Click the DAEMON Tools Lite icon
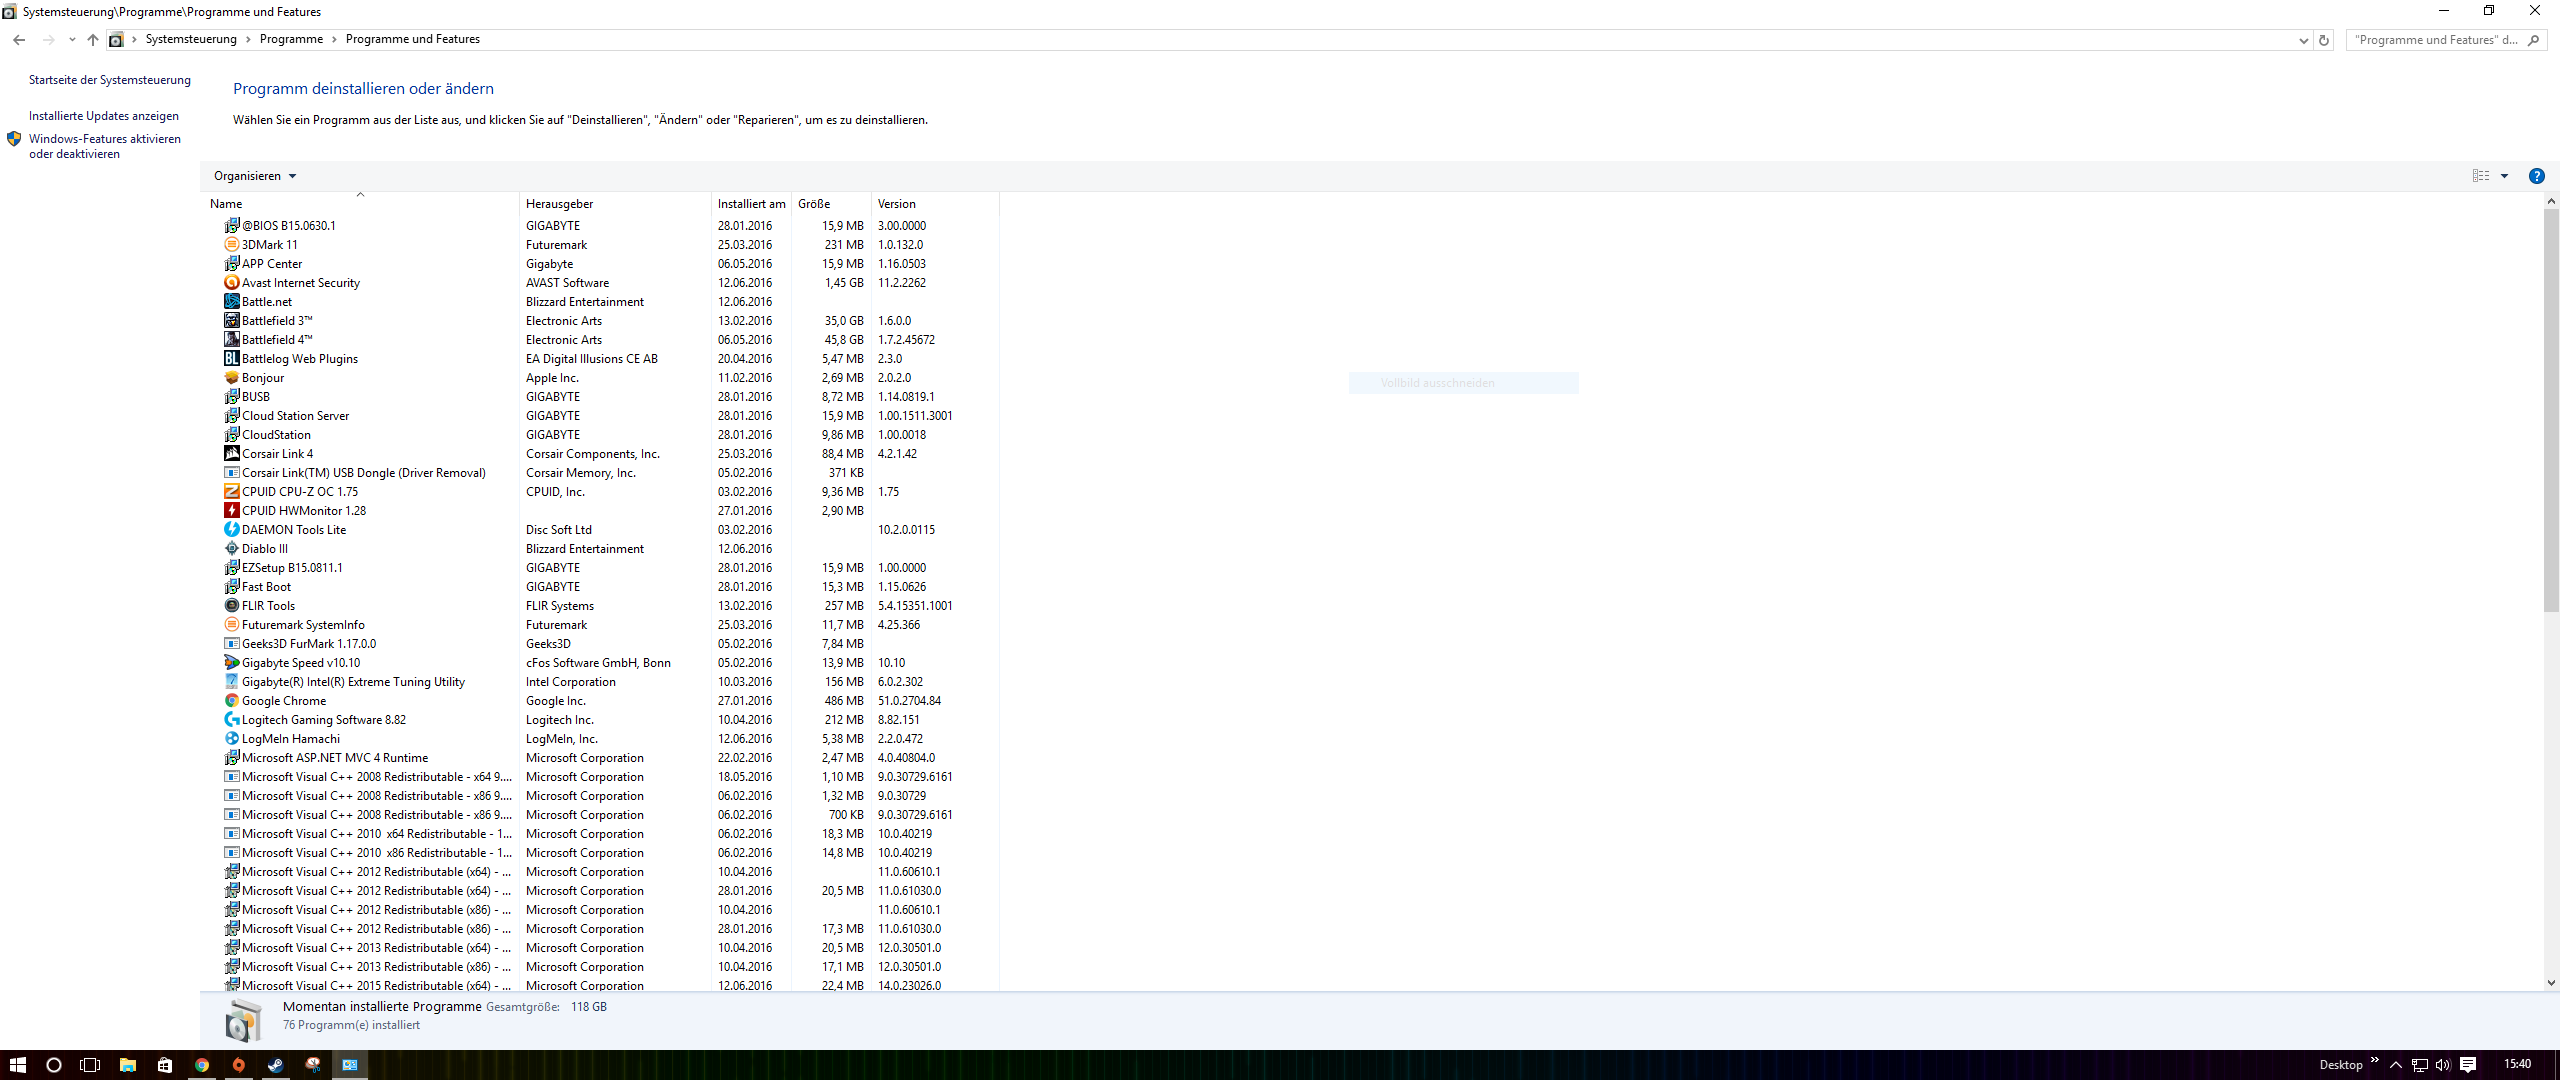Image resolution: width=2560 pixels, height=1080 pixels. click(231, 530)
